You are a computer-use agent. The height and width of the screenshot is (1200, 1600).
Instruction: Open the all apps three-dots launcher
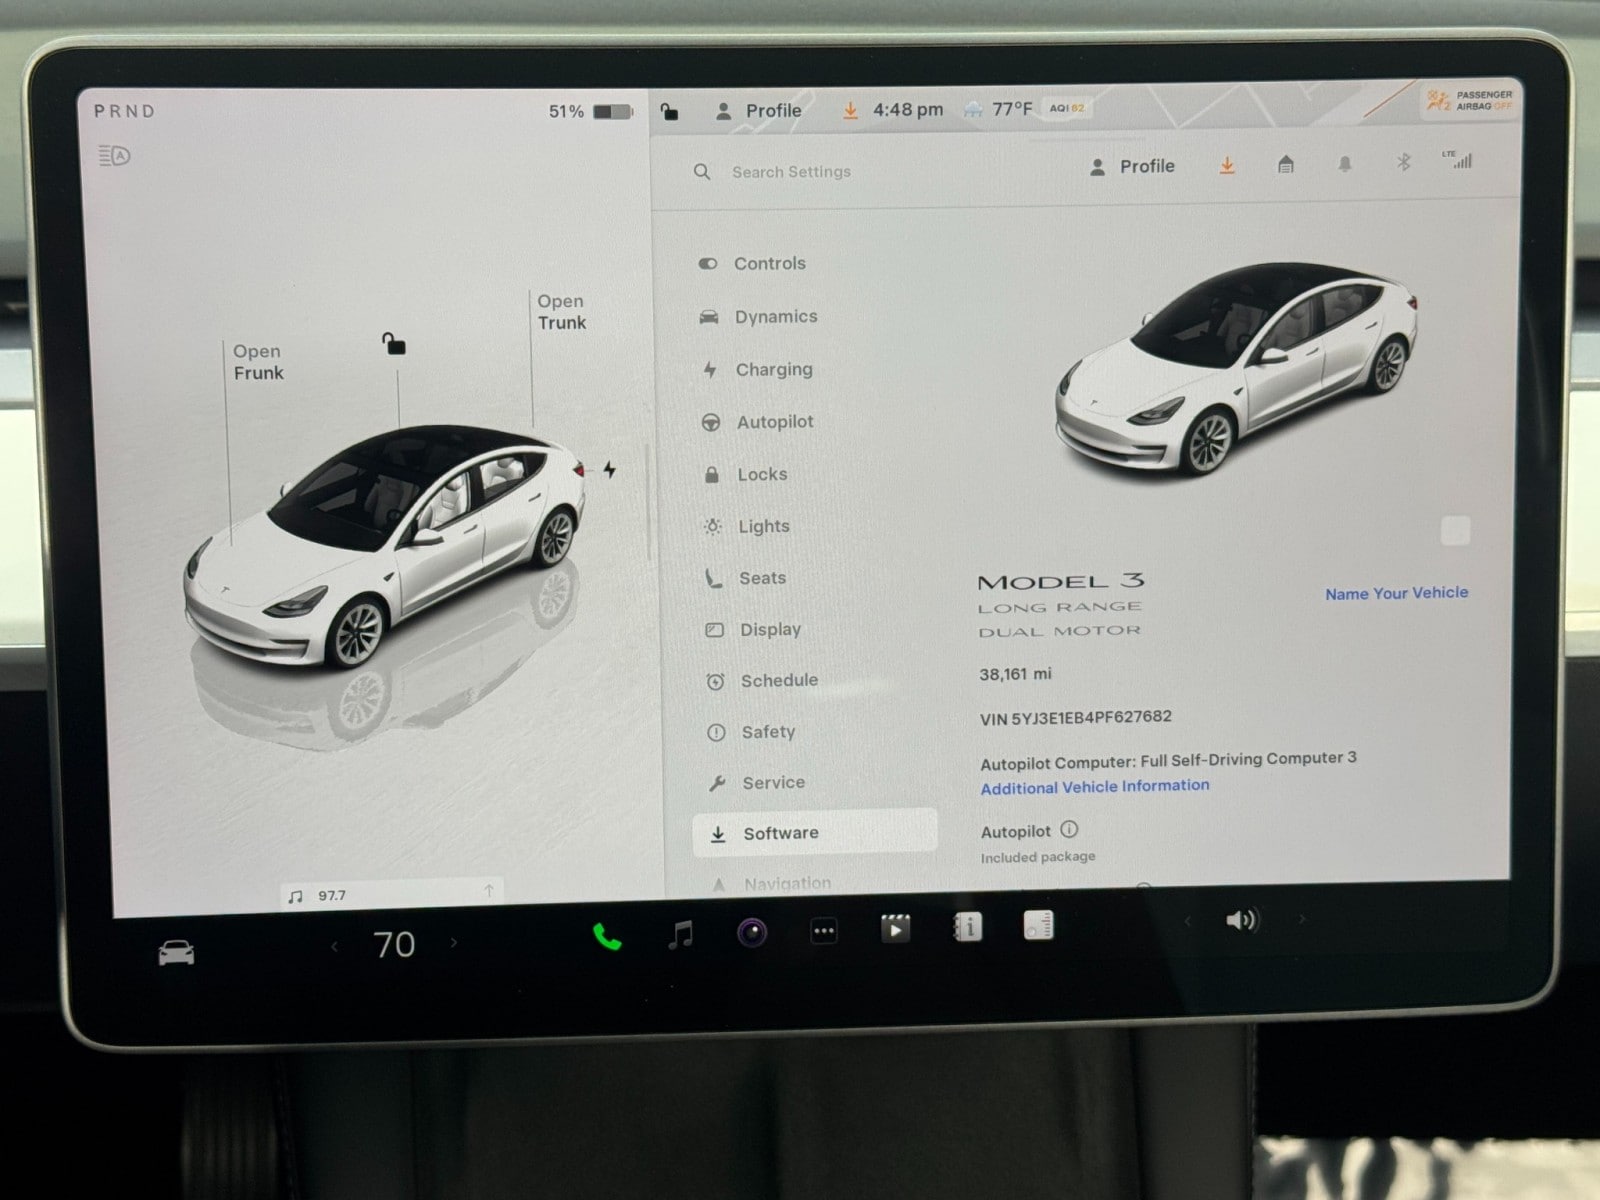(823, 931)
